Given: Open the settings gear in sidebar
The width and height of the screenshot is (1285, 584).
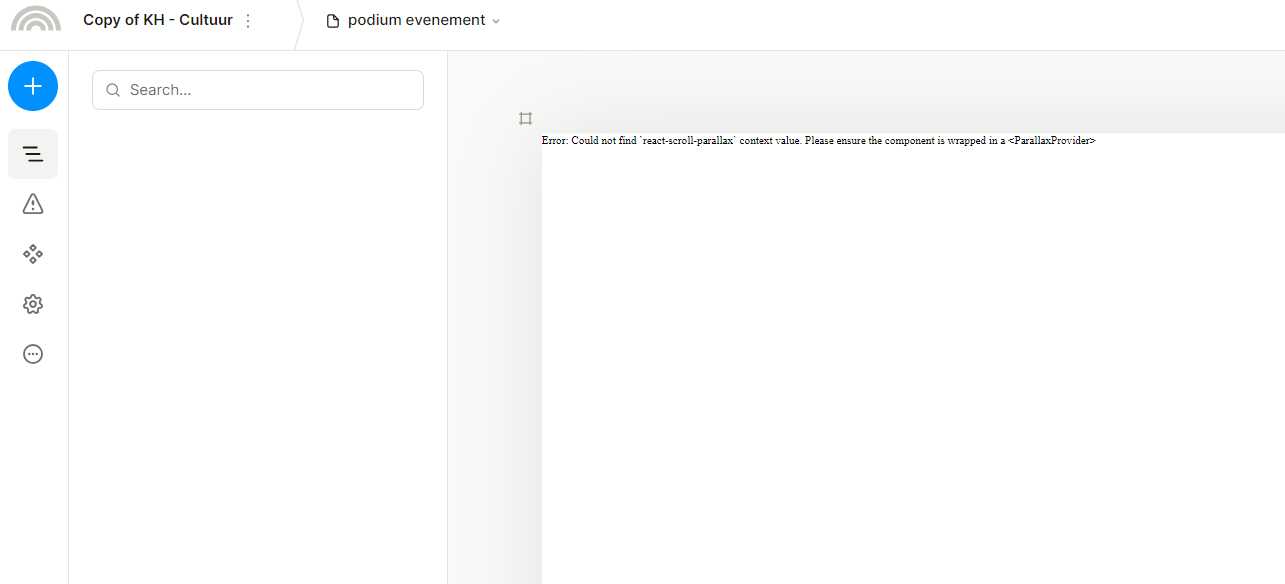Looking at the screenshot, I should [x=33, y=304].
